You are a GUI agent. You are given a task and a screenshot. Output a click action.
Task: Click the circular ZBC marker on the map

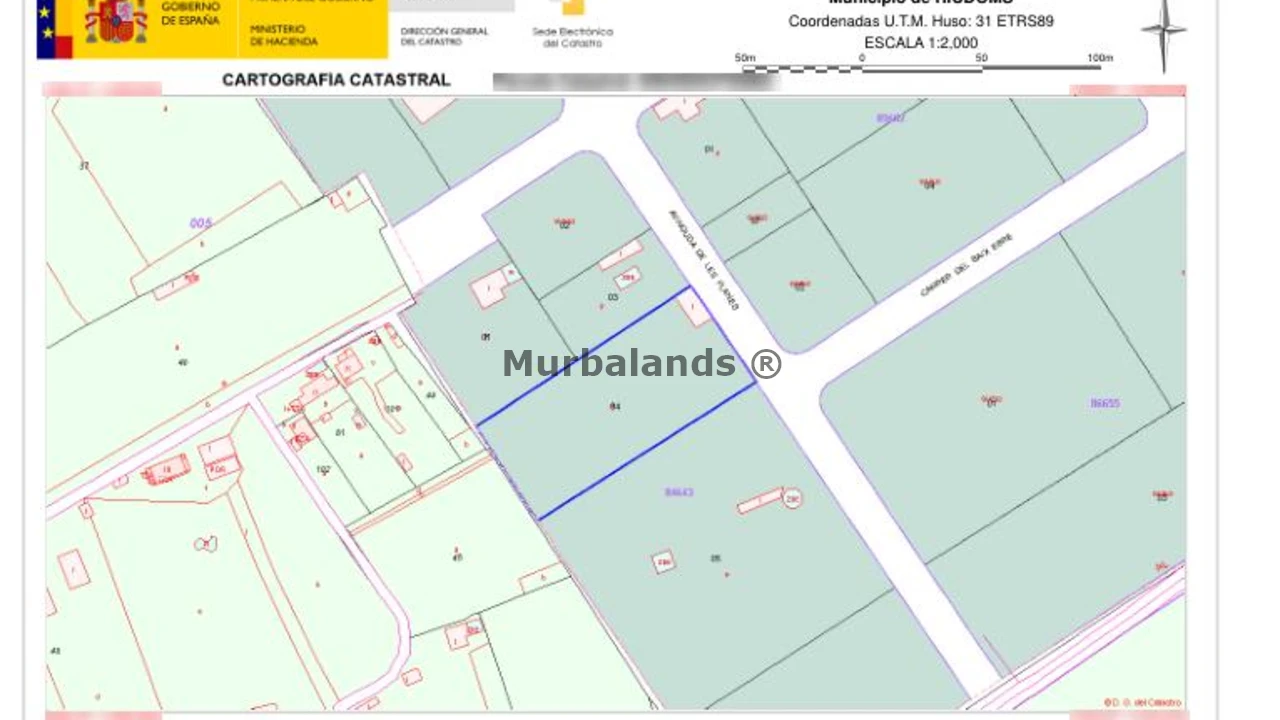(792, 498)
